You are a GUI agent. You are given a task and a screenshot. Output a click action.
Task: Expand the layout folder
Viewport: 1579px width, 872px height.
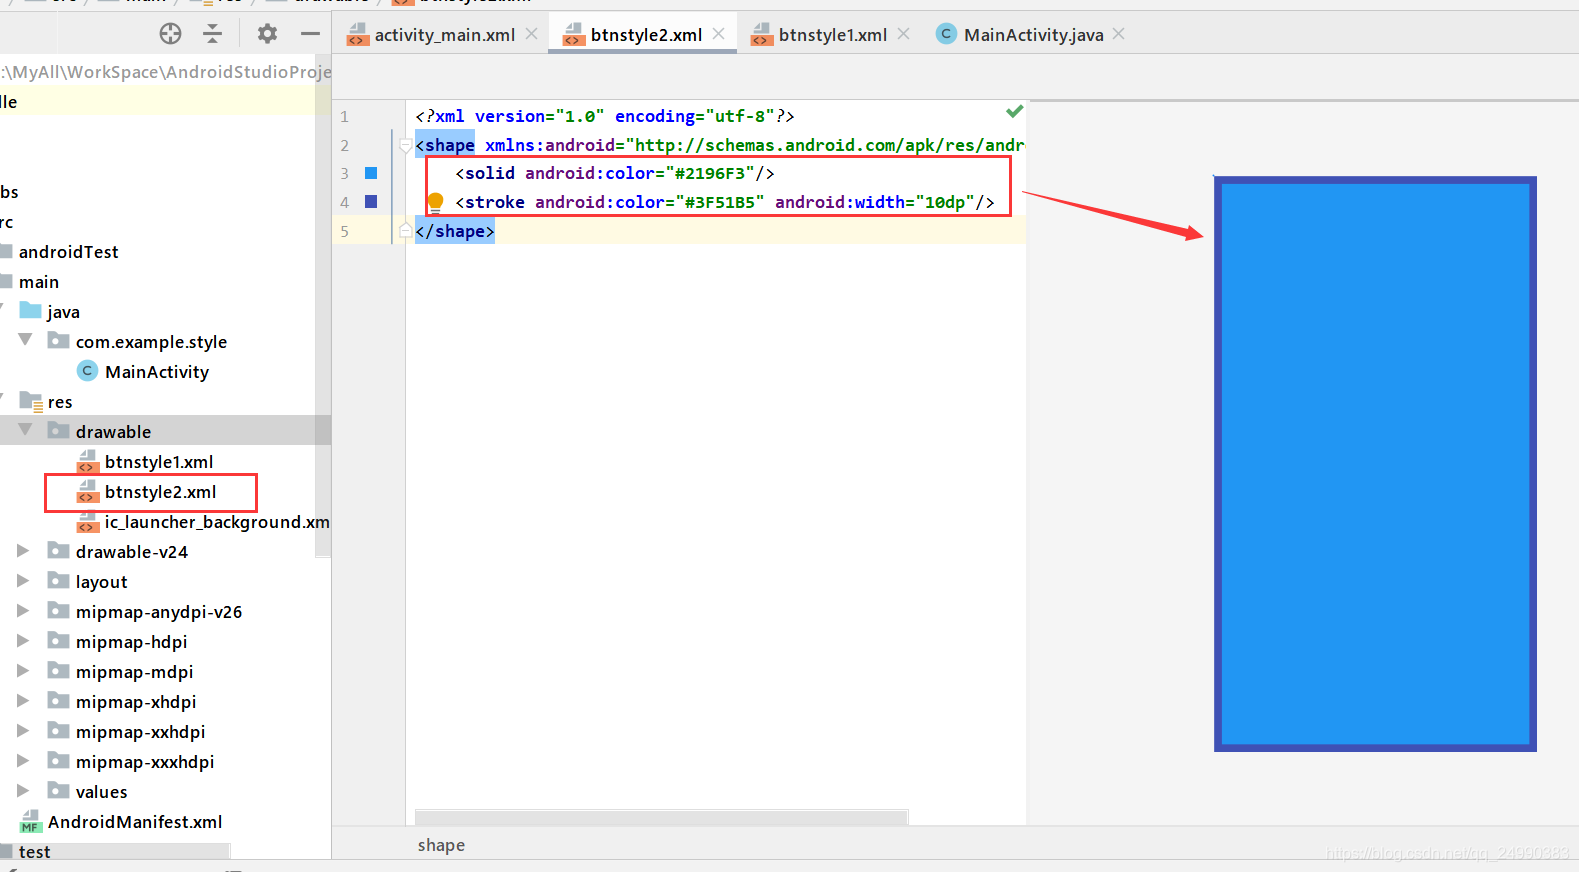coord(23,581)
